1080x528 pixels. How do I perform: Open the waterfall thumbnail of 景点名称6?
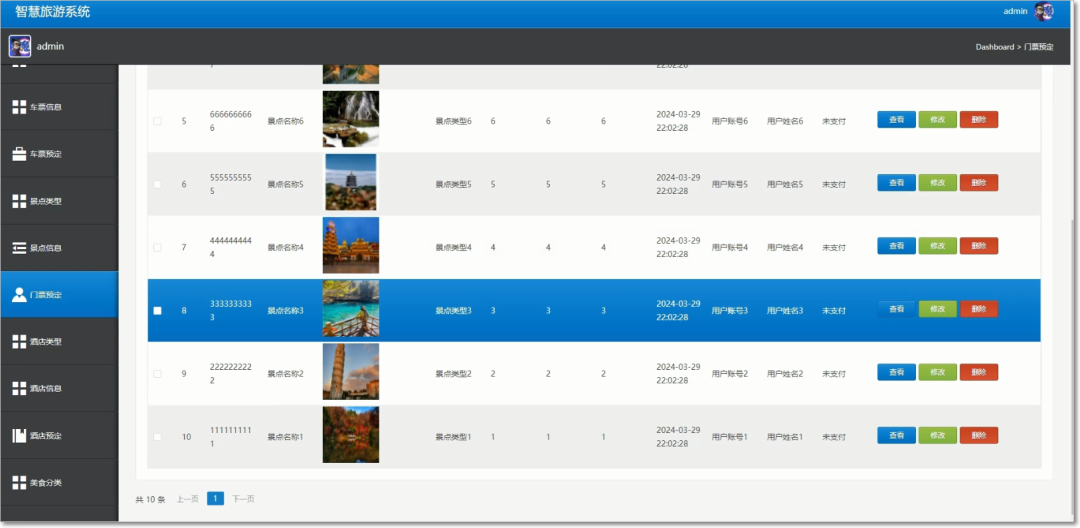351,119
